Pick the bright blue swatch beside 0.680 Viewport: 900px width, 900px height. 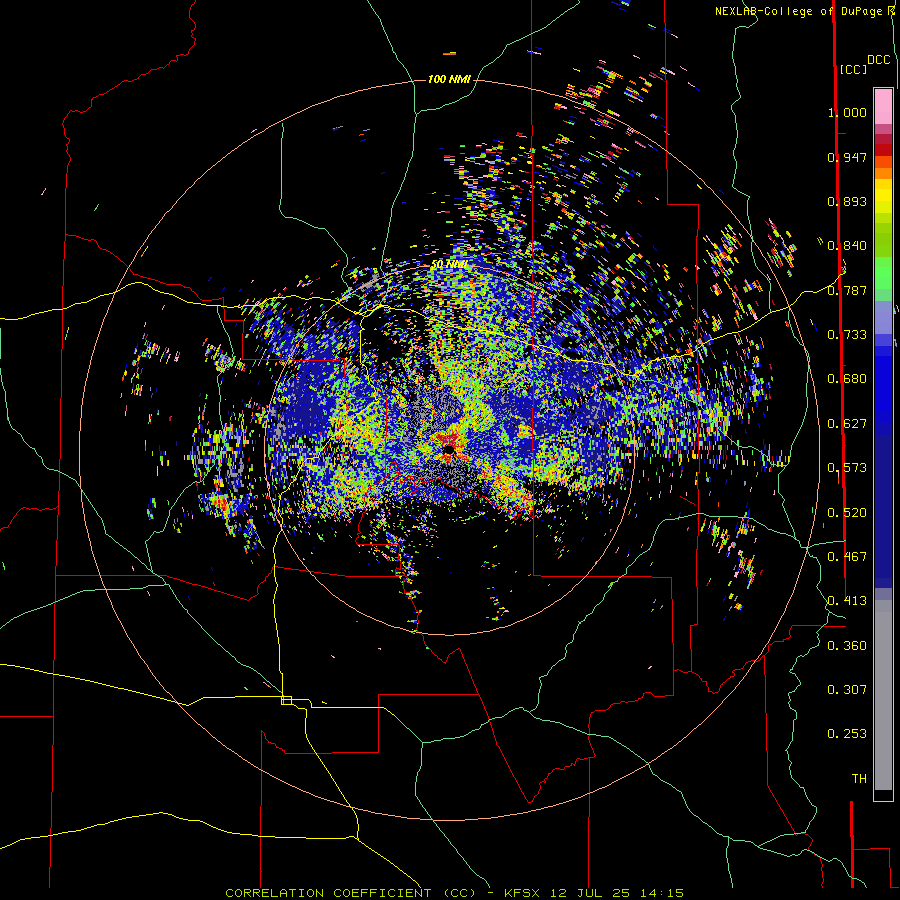[883, 385]
